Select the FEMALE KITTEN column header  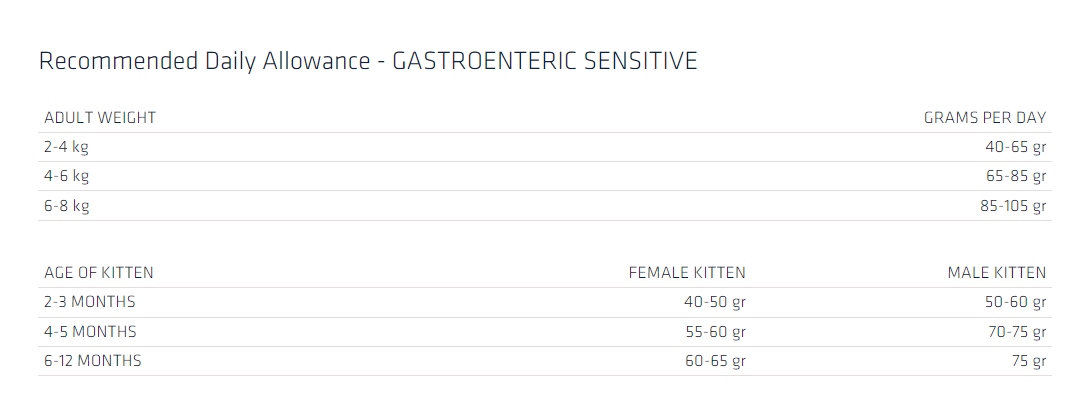686,272
